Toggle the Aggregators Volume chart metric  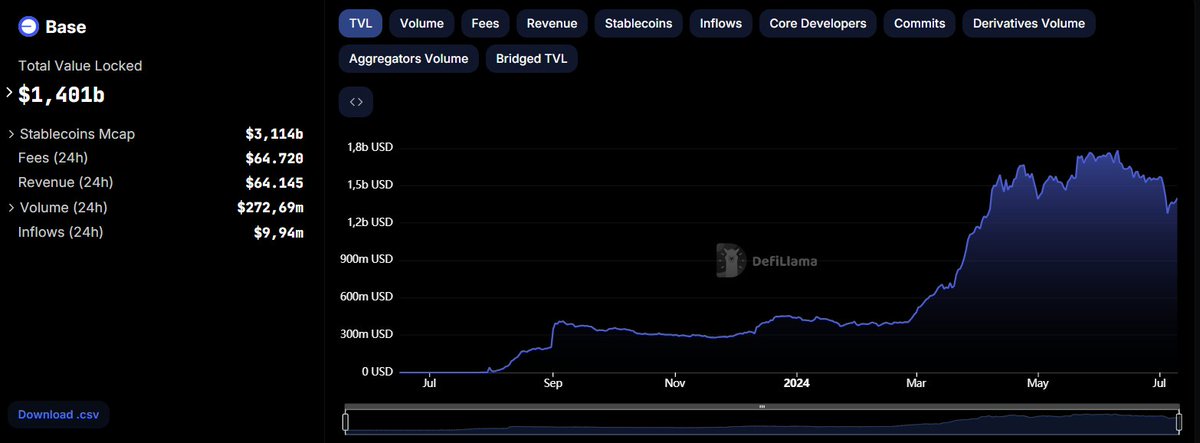[408, 59]
